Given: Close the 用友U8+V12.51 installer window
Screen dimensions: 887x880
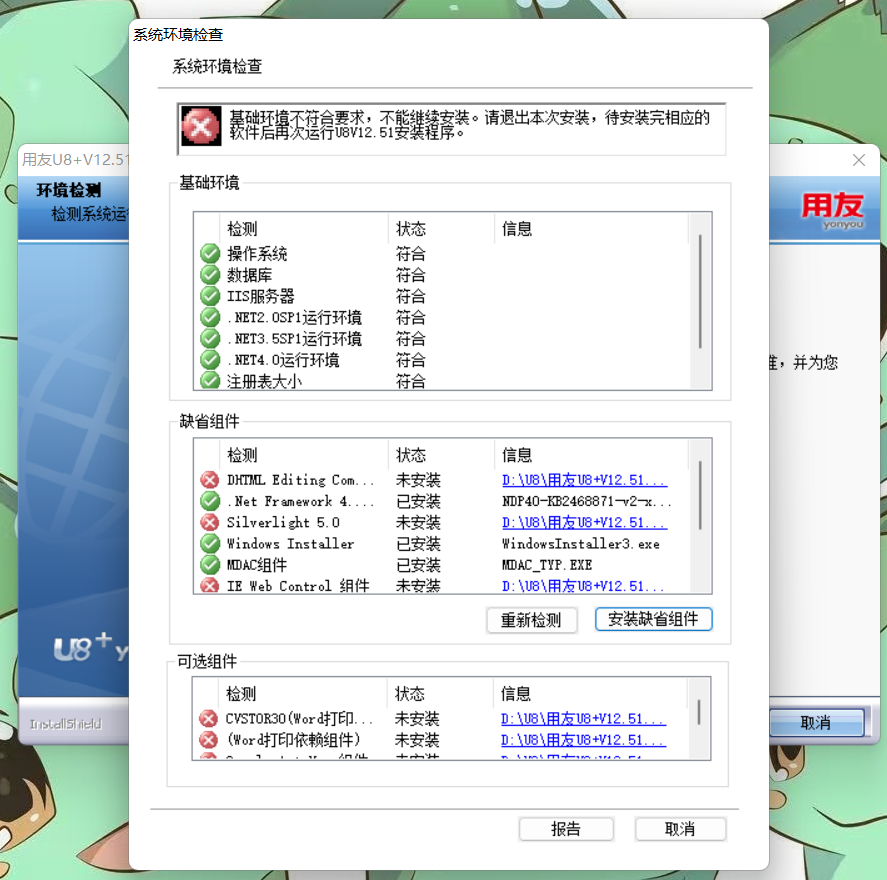Looking at the screenshot, I should tap(859, 160).
